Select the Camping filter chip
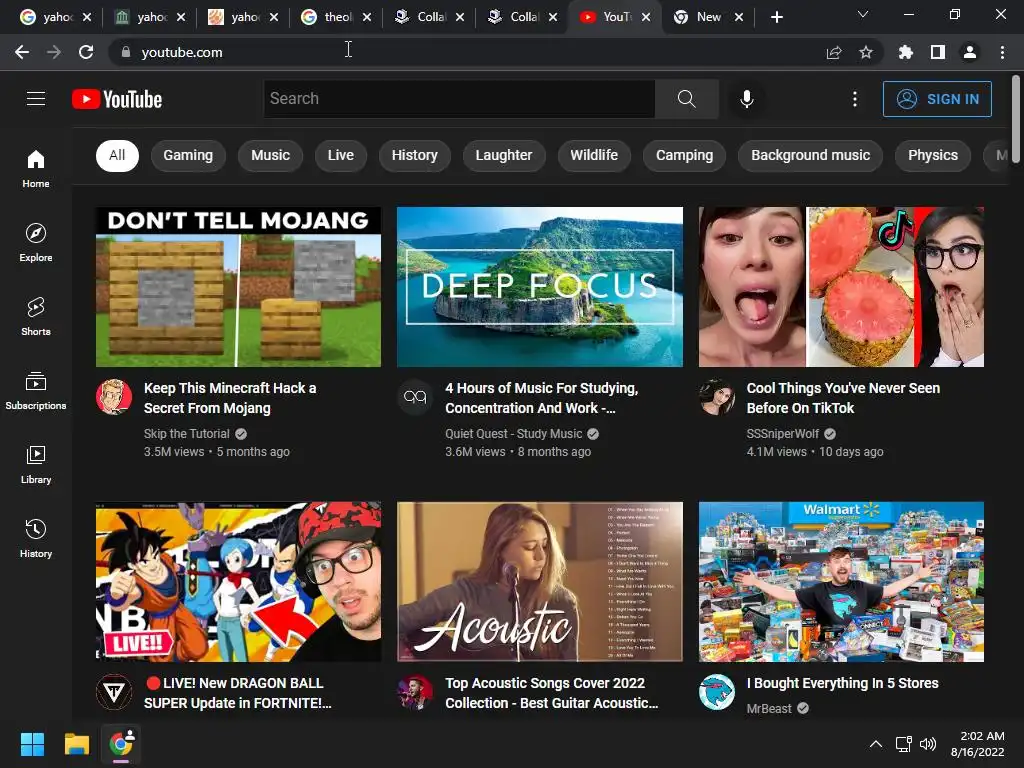 684,155
